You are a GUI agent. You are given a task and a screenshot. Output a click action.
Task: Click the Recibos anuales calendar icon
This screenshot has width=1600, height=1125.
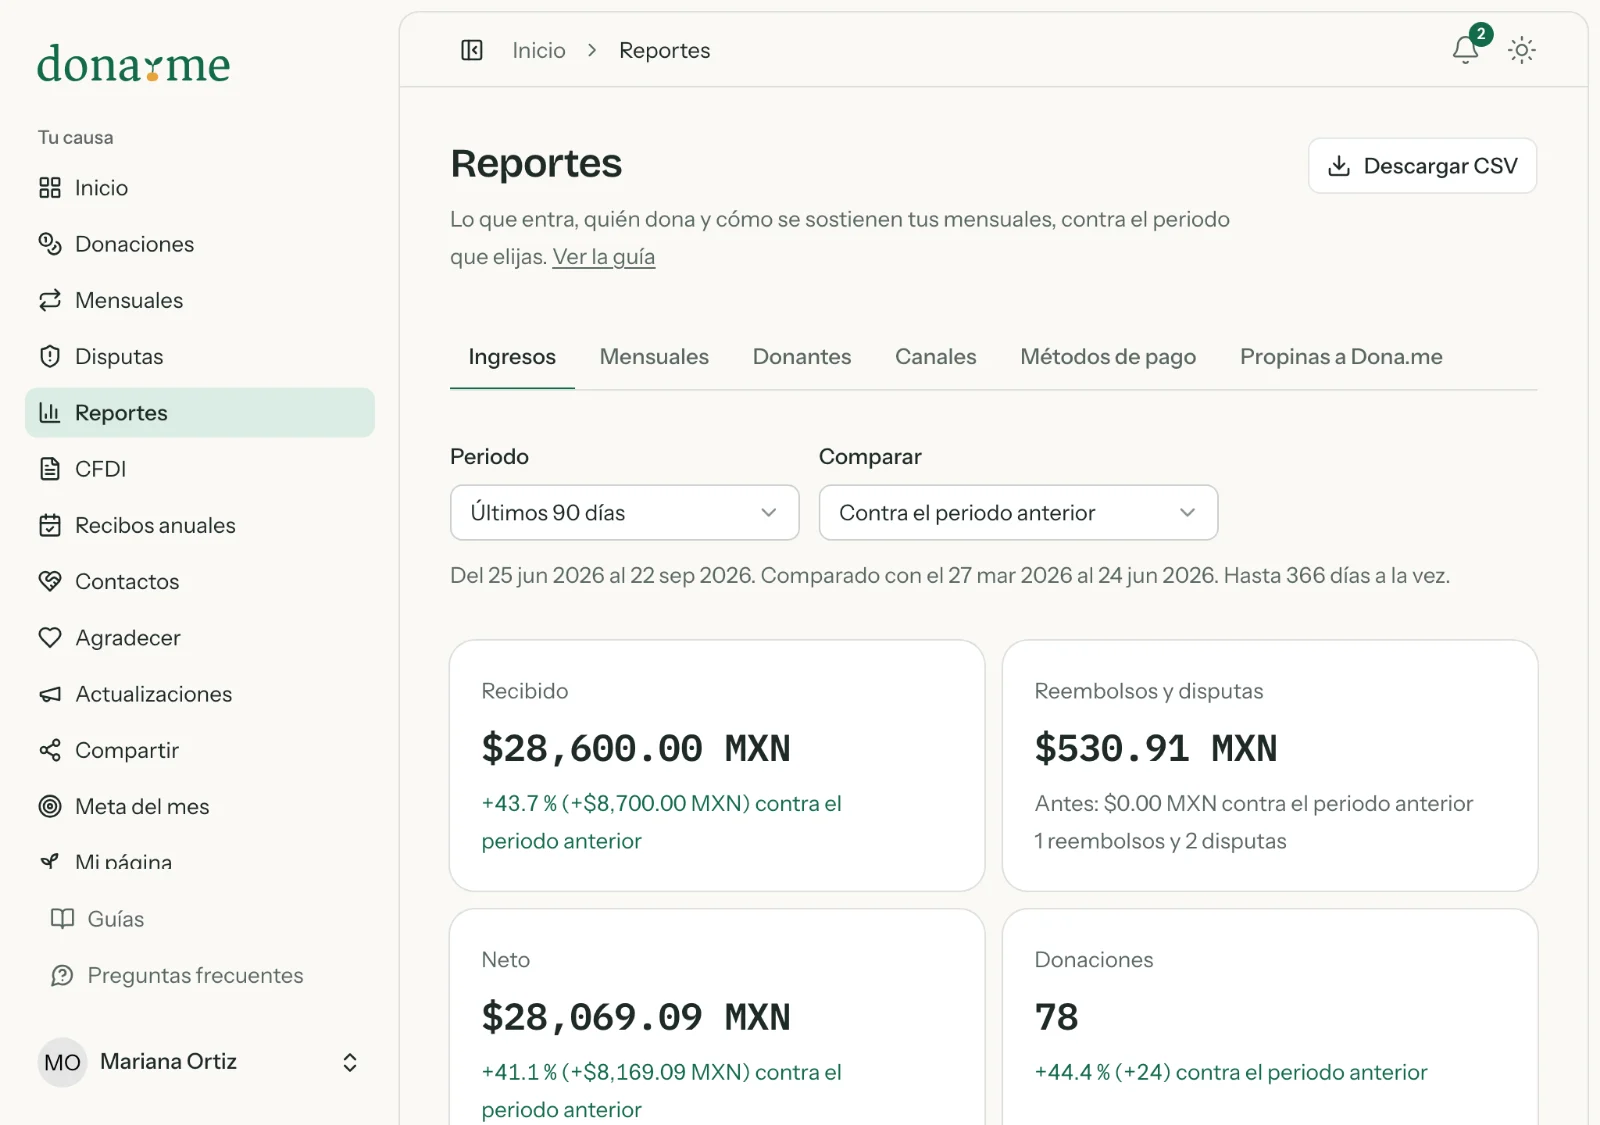[x=50, y=525]
